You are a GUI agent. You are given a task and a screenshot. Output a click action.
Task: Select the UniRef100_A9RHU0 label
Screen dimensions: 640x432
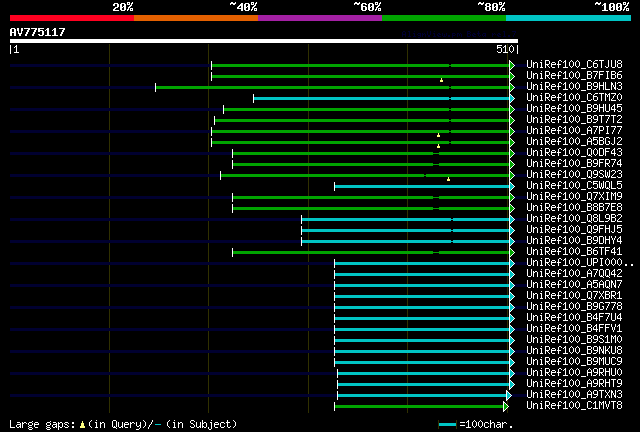574,373
